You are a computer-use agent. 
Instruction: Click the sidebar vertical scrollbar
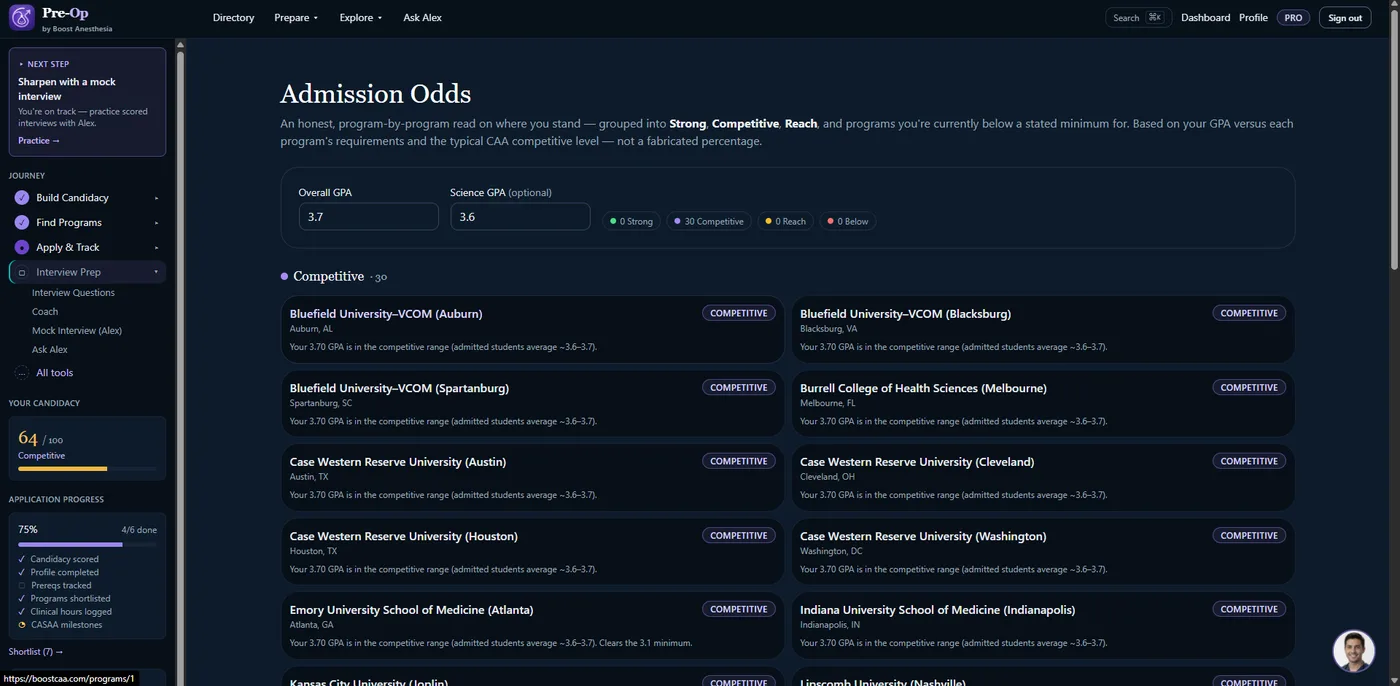tap(180, 365)
